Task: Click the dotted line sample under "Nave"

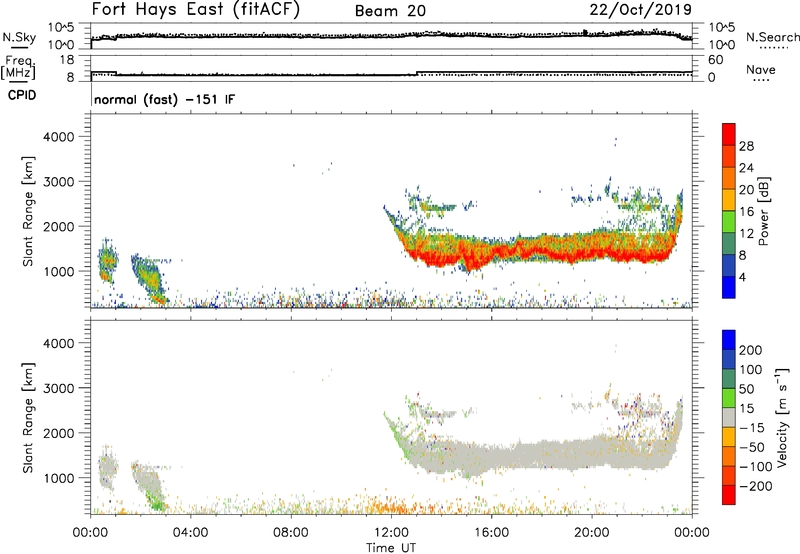Action: (x=761, y=80)
